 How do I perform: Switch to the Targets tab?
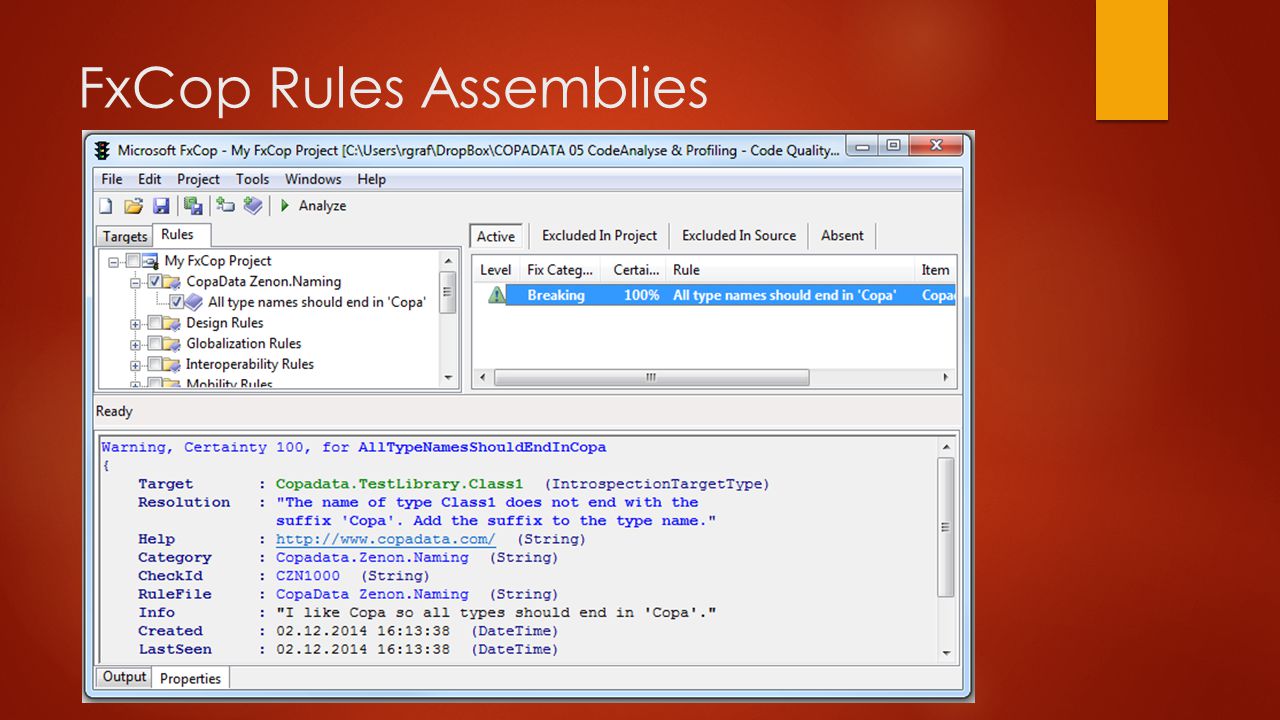(x=125, y=236)
